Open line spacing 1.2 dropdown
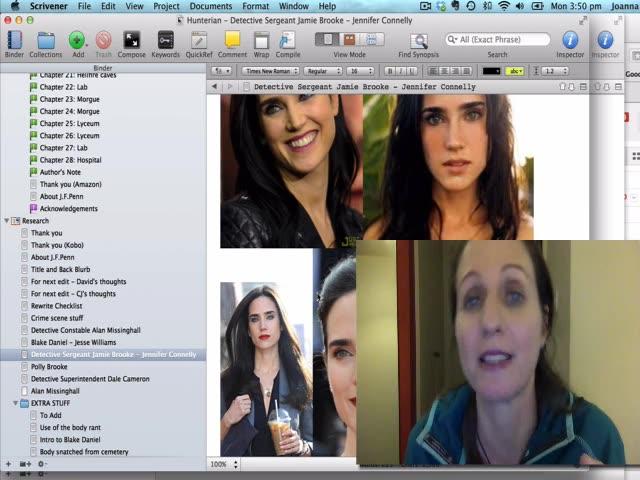This screenshot has width=640, height=480. coord(554,71)
